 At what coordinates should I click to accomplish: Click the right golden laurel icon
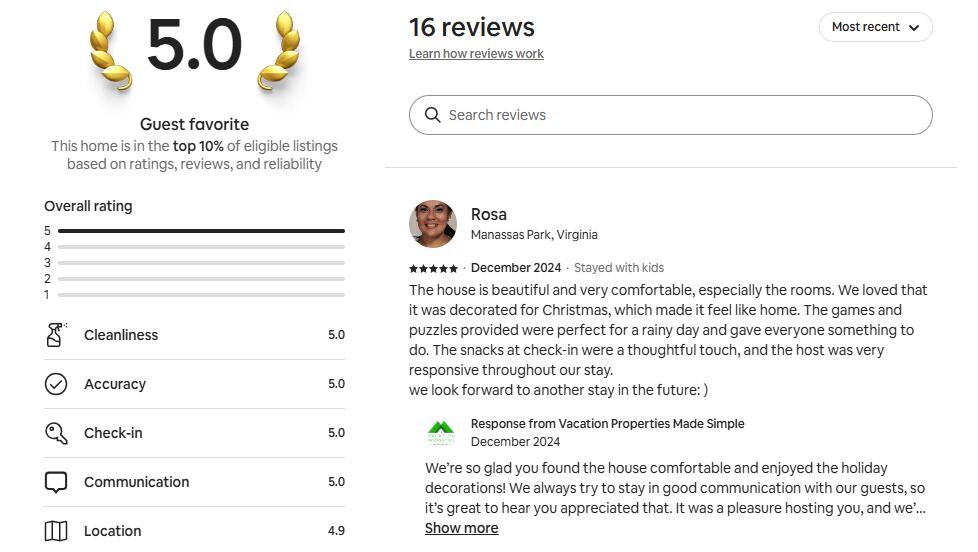point(279,52)
